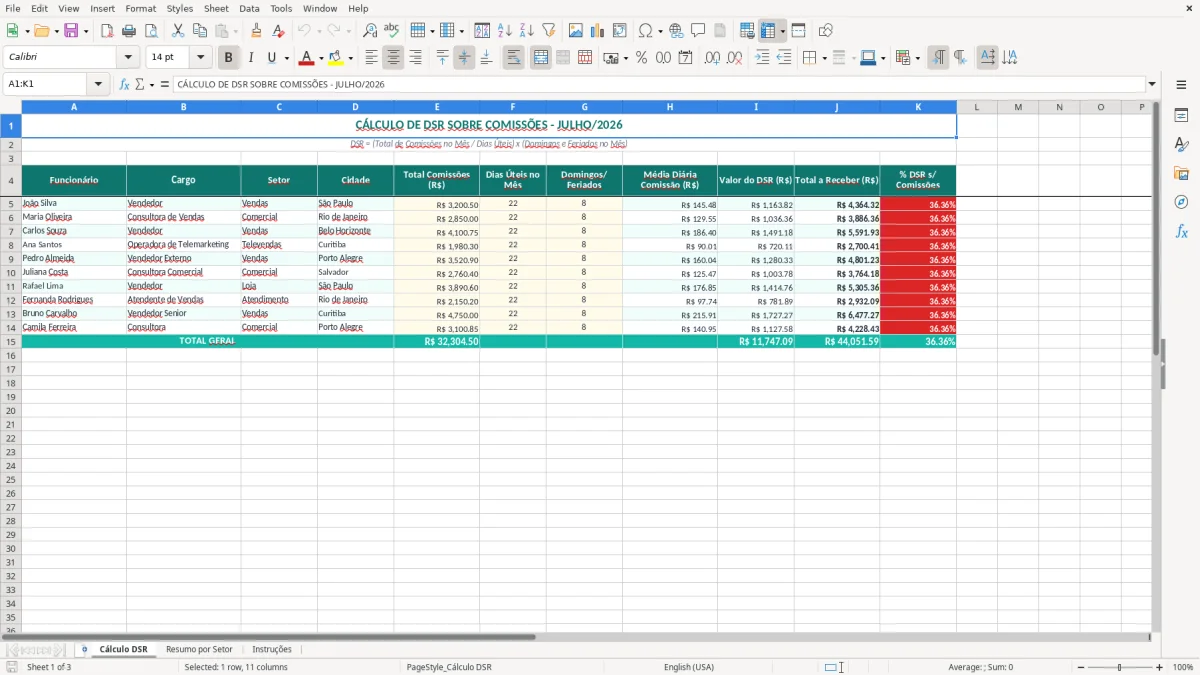The width and height of the screenshot is (1200, 675).
Task: Open the font name dropdown
Action: (128, 58)
